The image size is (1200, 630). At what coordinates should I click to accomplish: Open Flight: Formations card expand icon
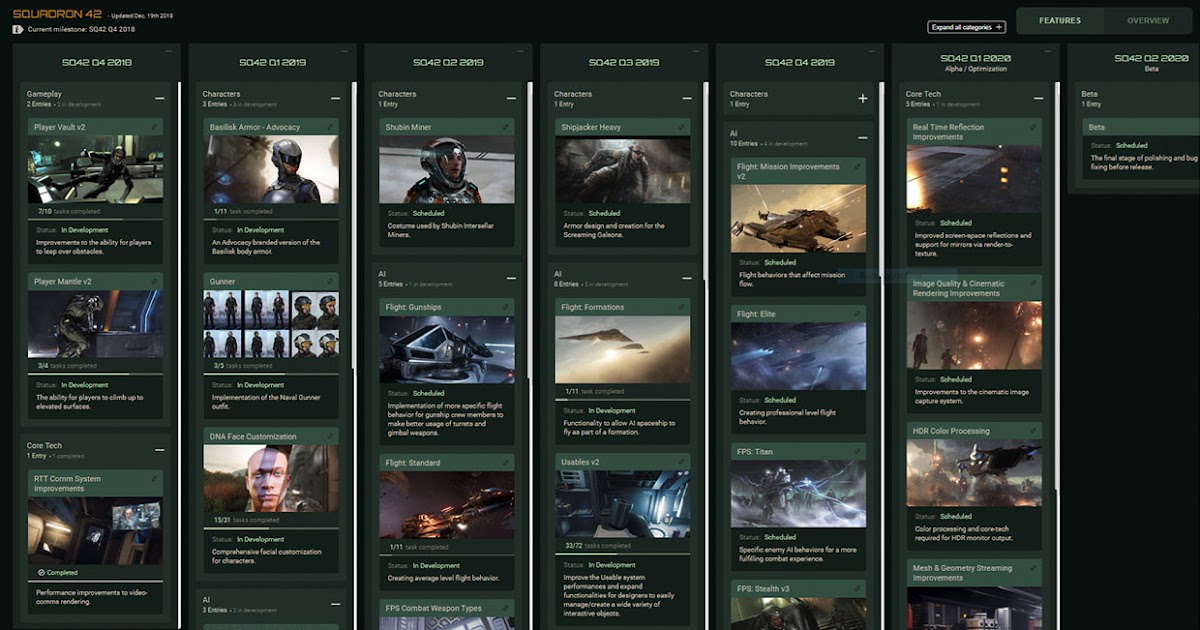point(682,307)
